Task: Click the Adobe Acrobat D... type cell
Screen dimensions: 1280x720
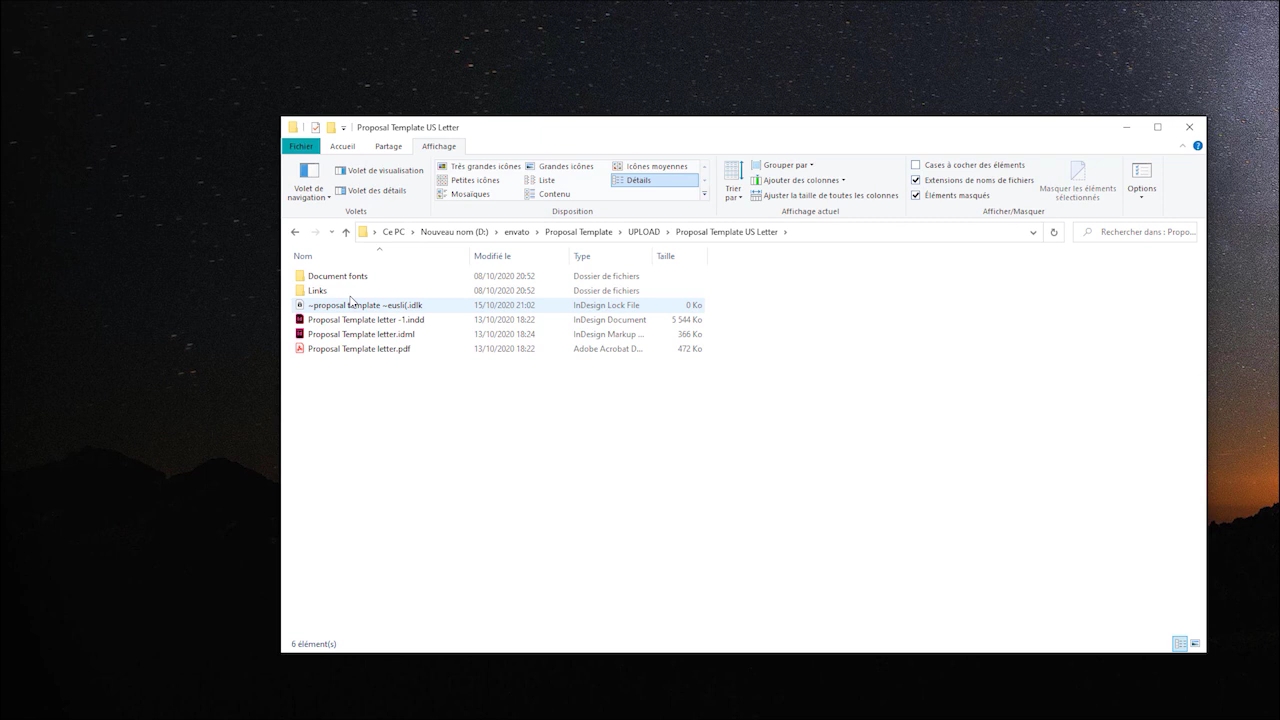Action: click(x=608, y=349)
